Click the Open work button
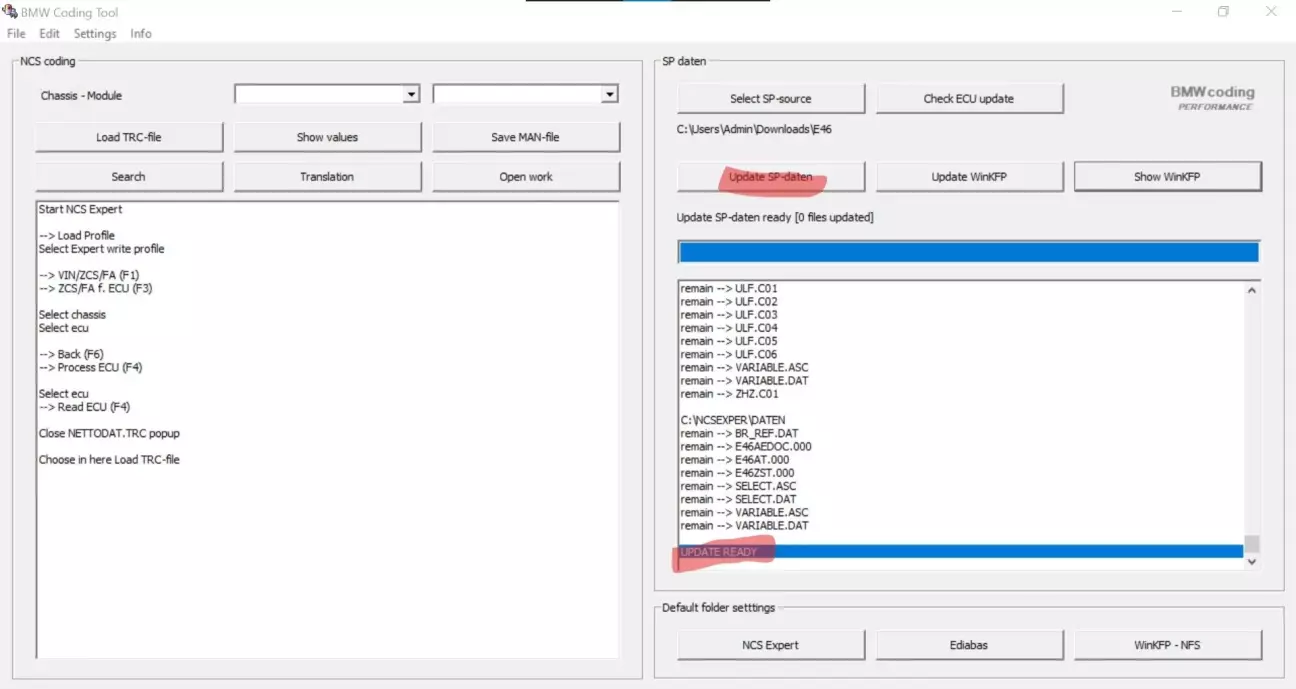The height and width of the screenshot is (689, 1296). (526, 176)
